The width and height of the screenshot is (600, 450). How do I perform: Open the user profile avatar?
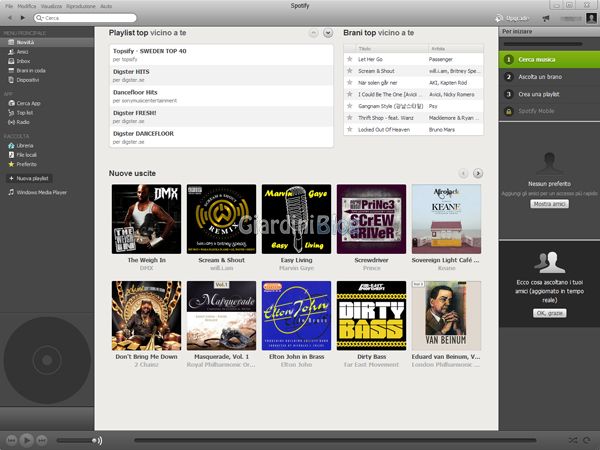click(591, 18)
